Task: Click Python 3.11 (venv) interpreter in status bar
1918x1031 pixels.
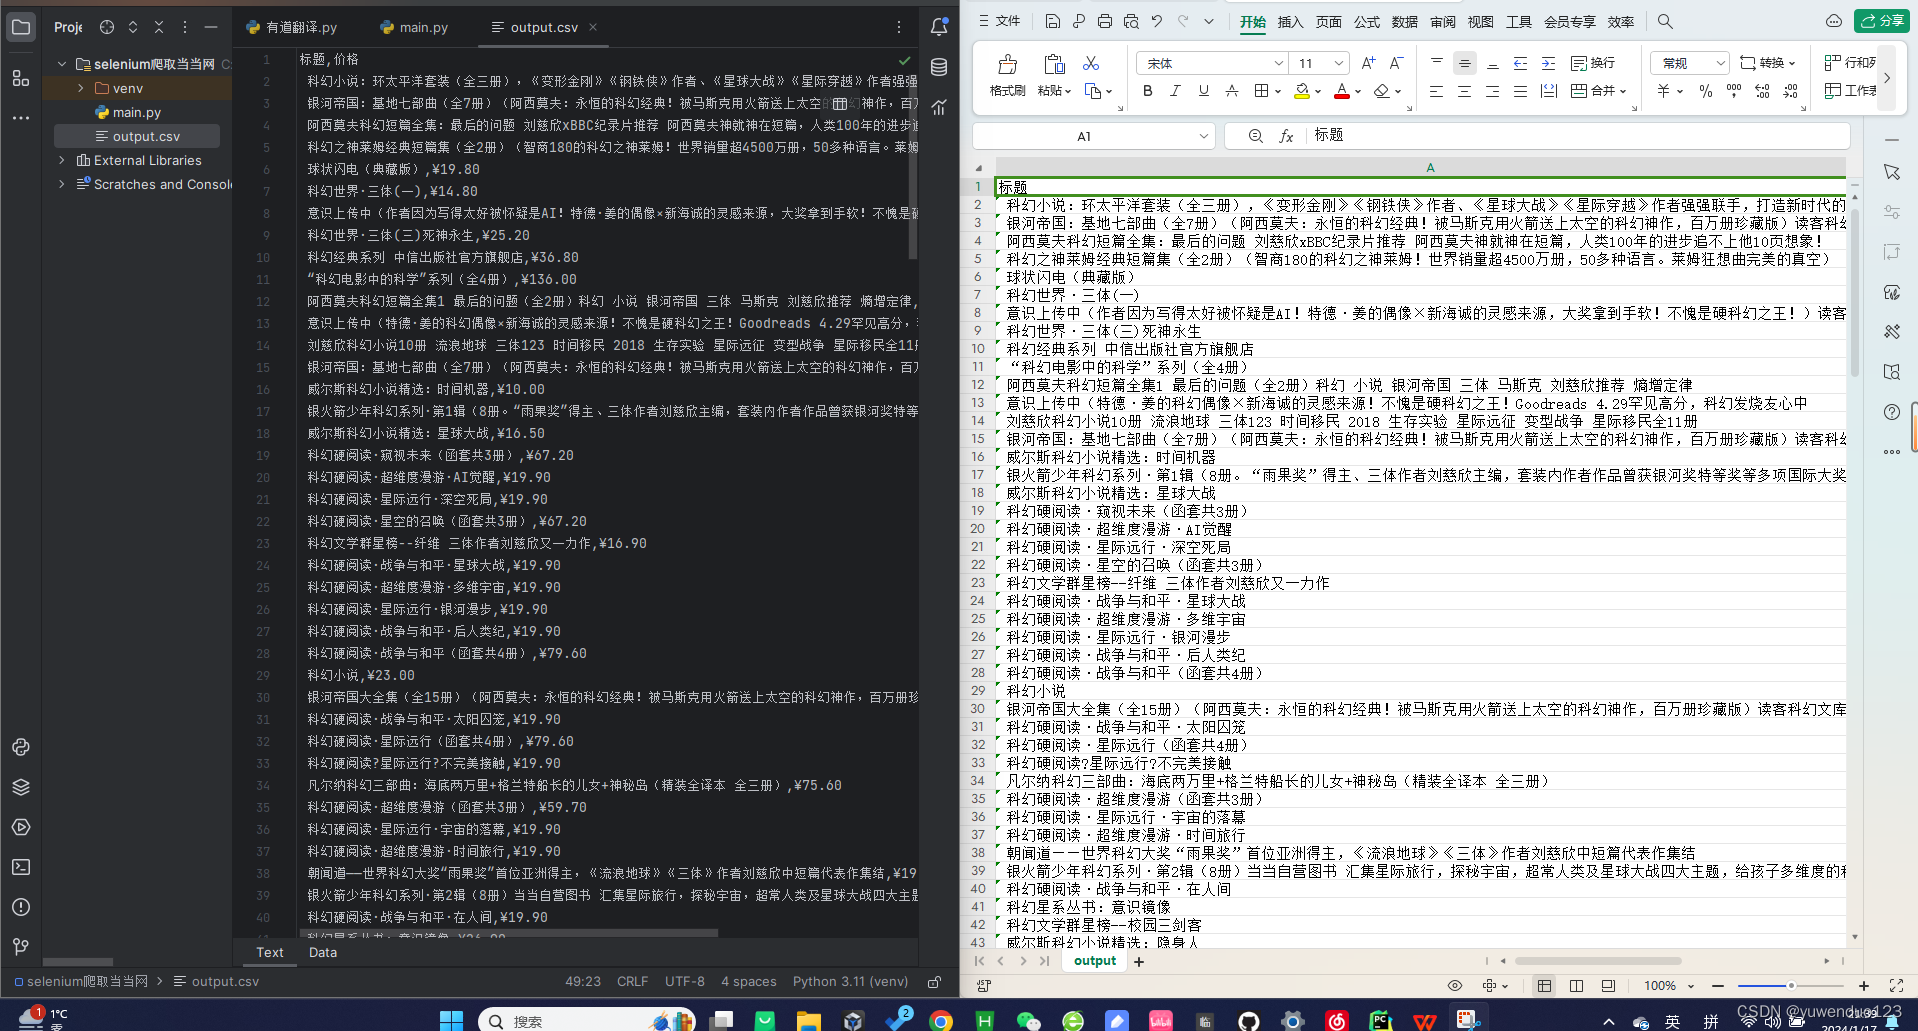Action: point(850,981)
